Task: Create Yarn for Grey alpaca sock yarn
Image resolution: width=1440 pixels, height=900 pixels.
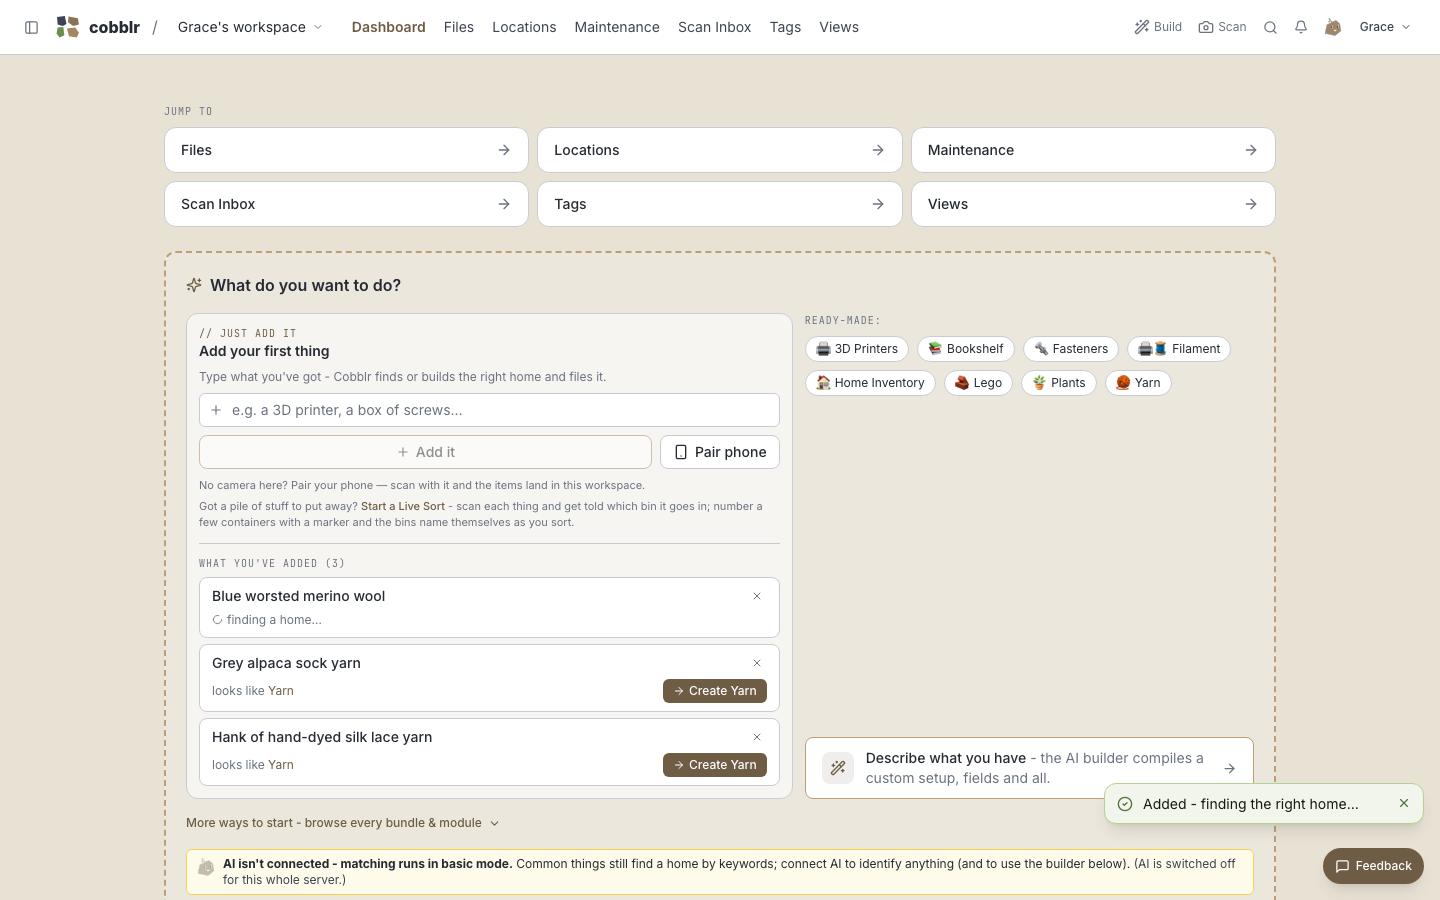Action: coord(715,691)
